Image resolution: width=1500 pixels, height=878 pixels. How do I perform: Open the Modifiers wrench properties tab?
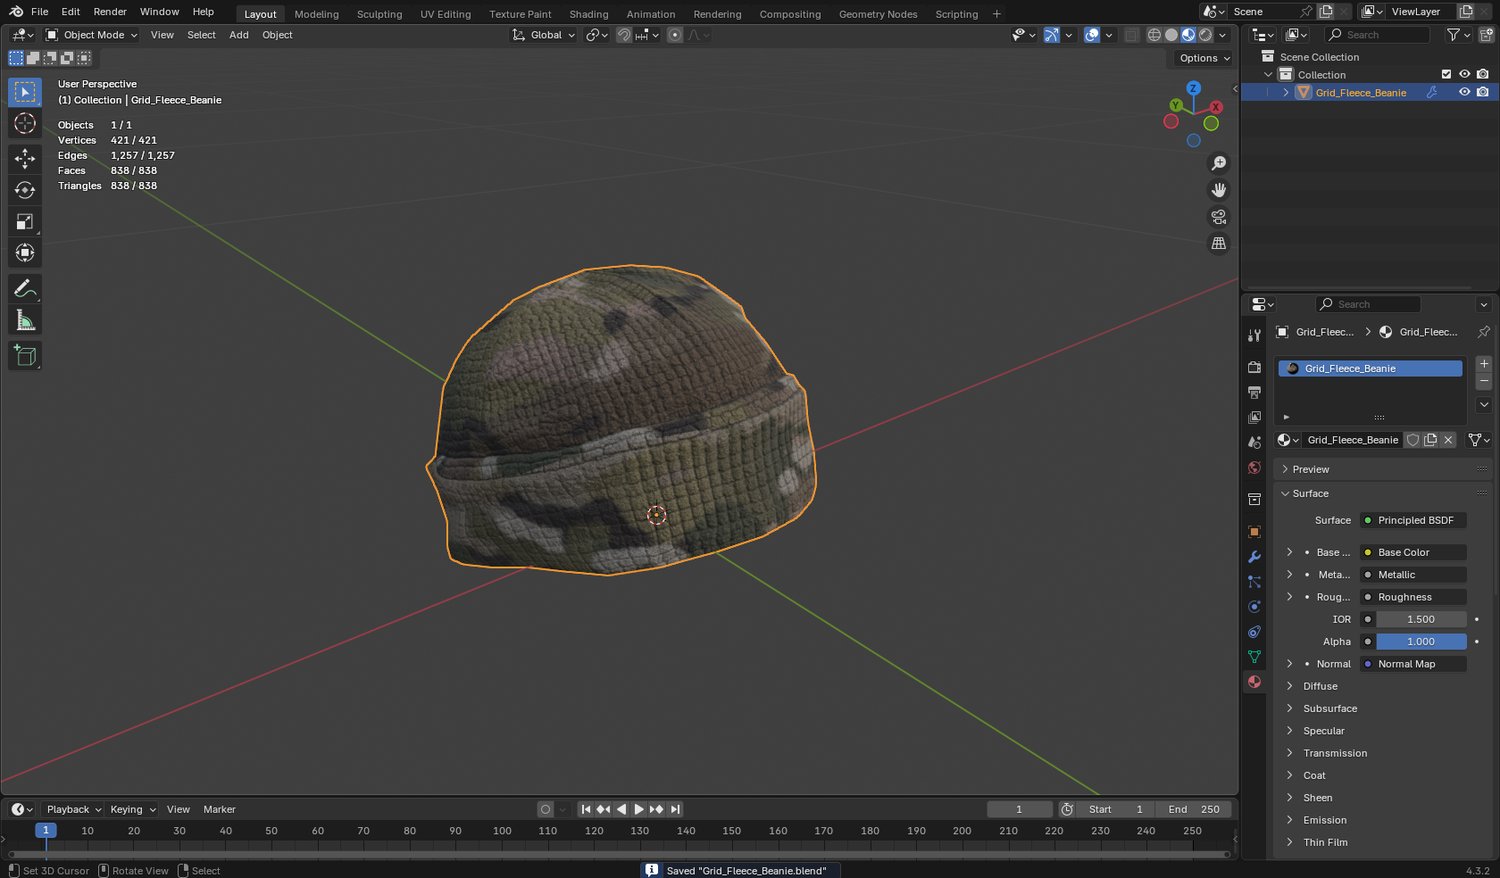click(x=1254, y=557)
